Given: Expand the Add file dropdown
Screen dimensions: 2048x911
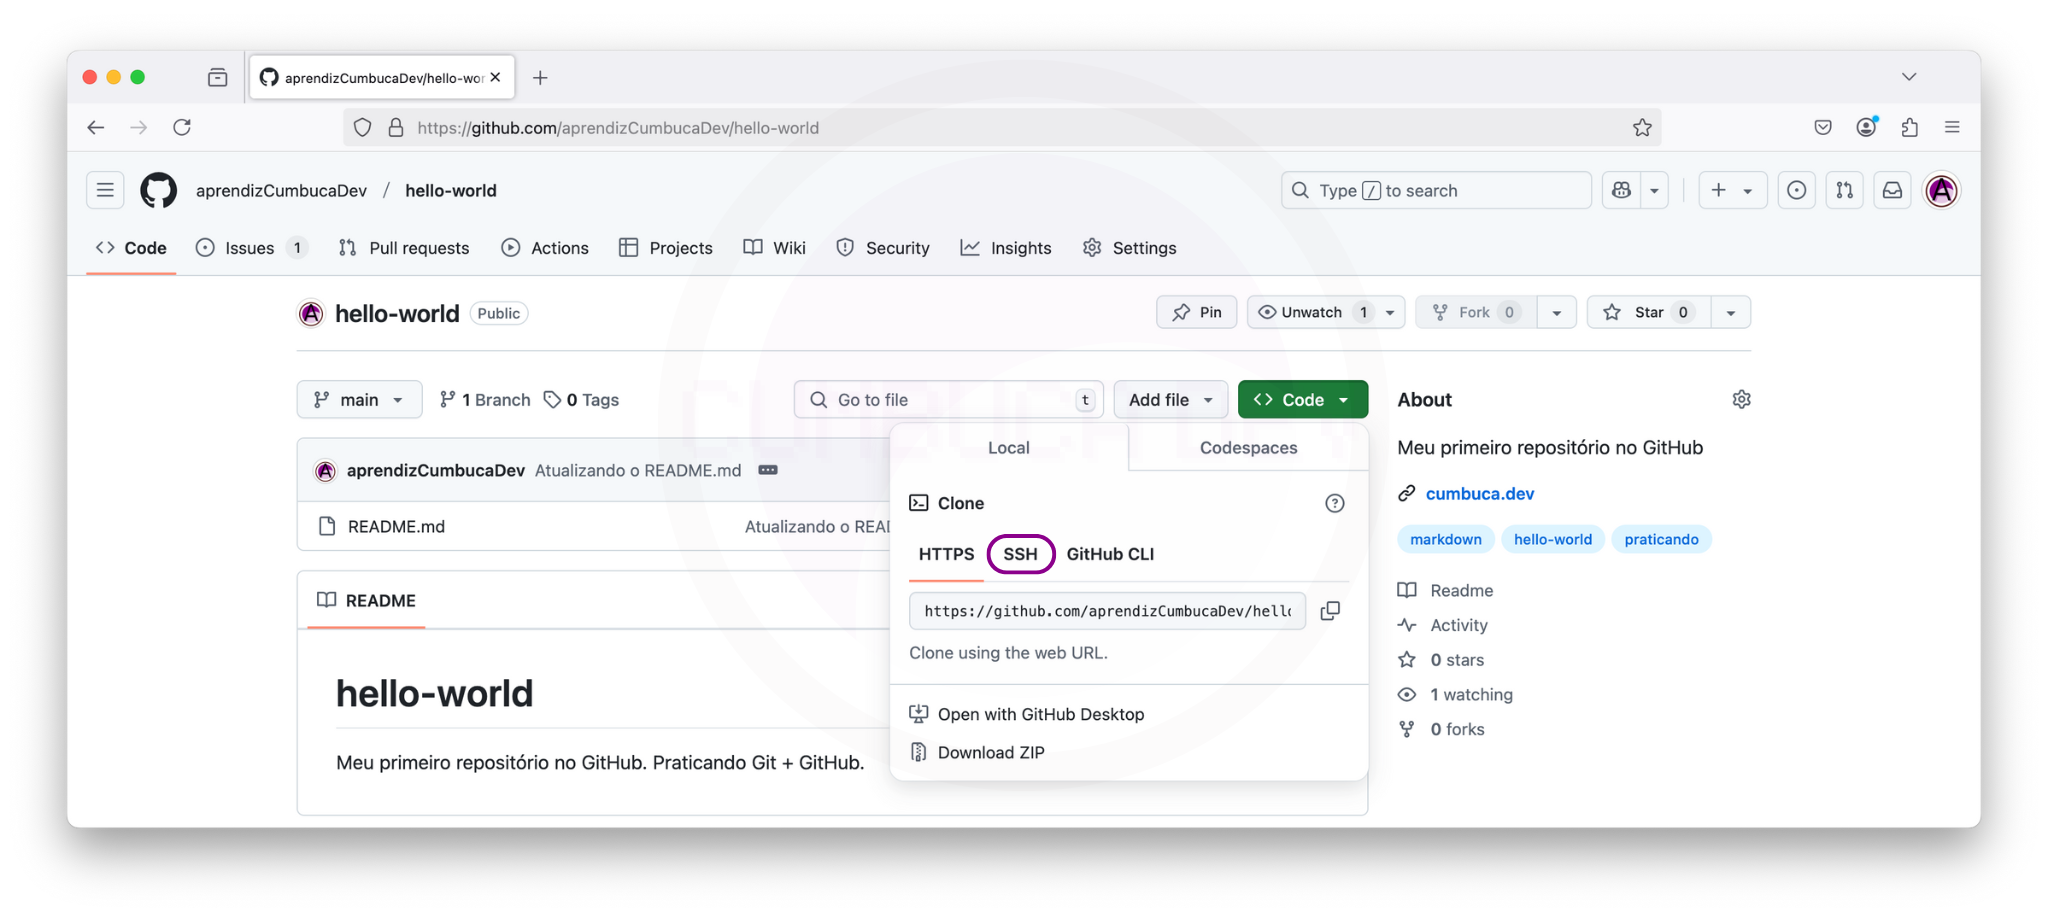Looking at the screenshot, I should pyautogui.click(x=1170, y=399).
